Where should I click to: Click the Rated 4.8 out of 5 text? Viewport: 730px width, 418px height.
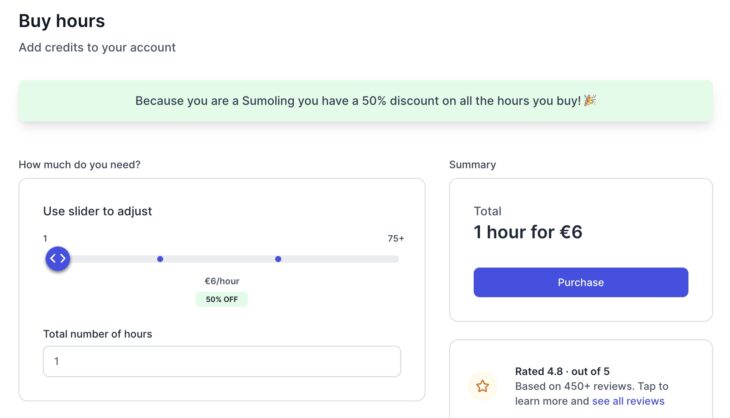tap(562, 371)
